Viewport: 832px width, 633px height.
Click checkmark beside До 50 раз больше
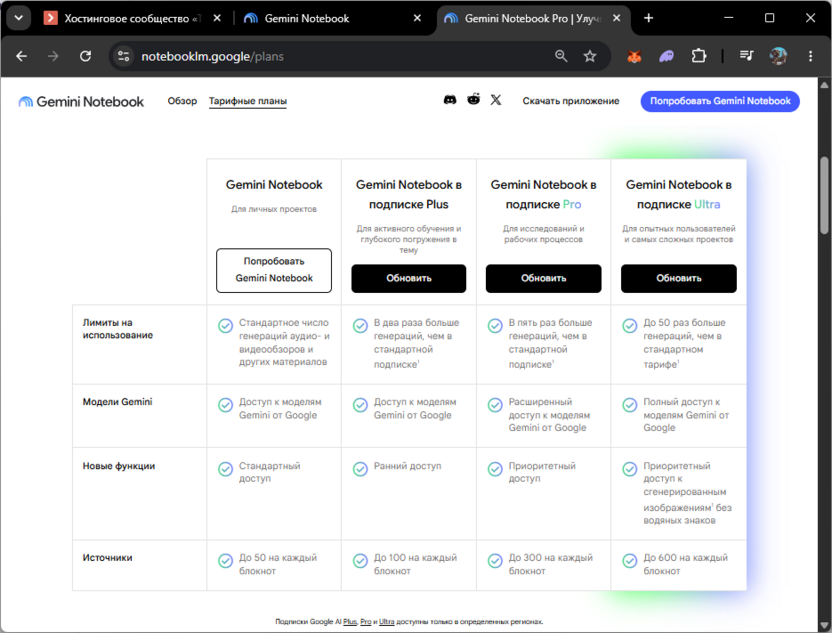630,326
